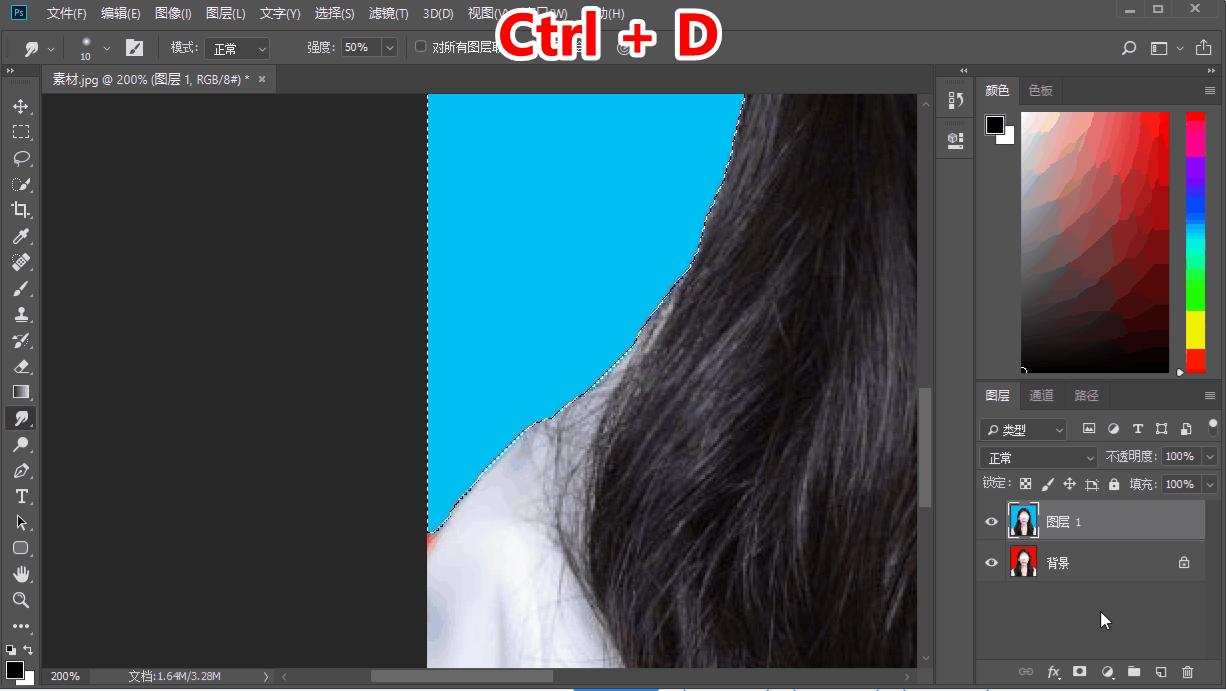This screenshot has height=691, width=1226.
Task: Select the Zoom tool
Action: pos(20,600)
